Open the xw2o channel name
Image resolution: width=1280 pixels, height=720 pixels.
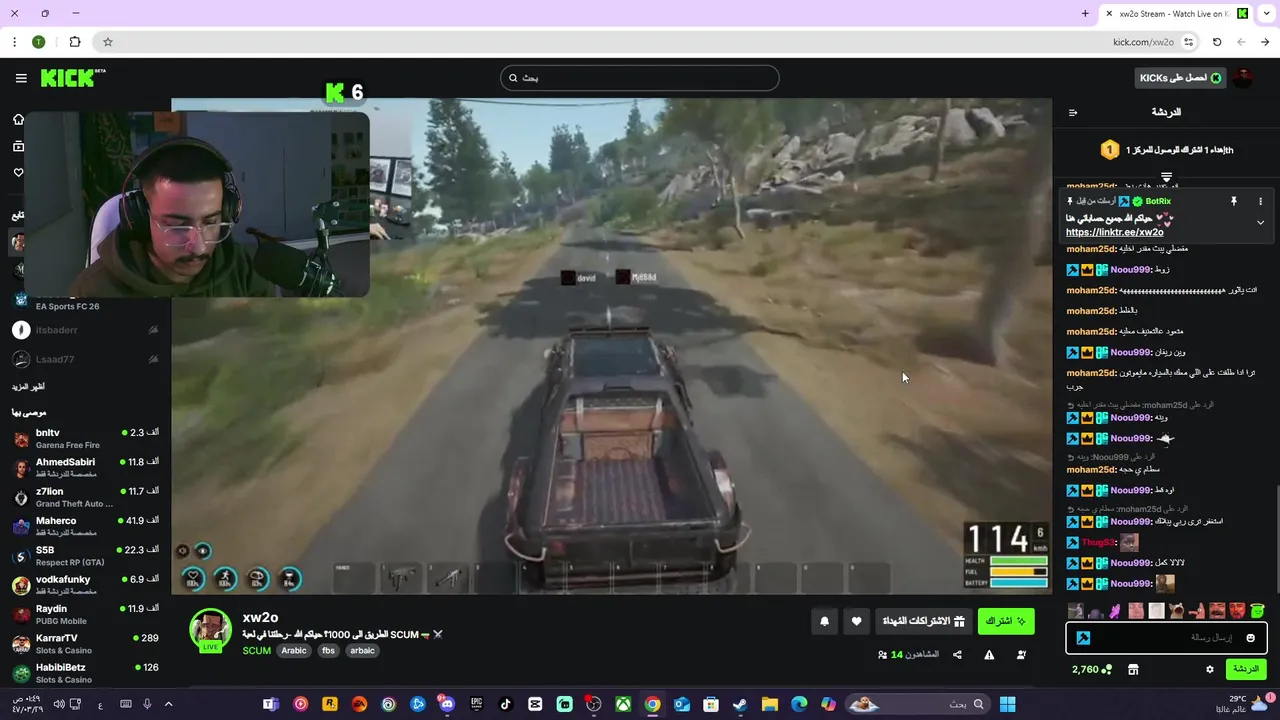coord(260,618)
